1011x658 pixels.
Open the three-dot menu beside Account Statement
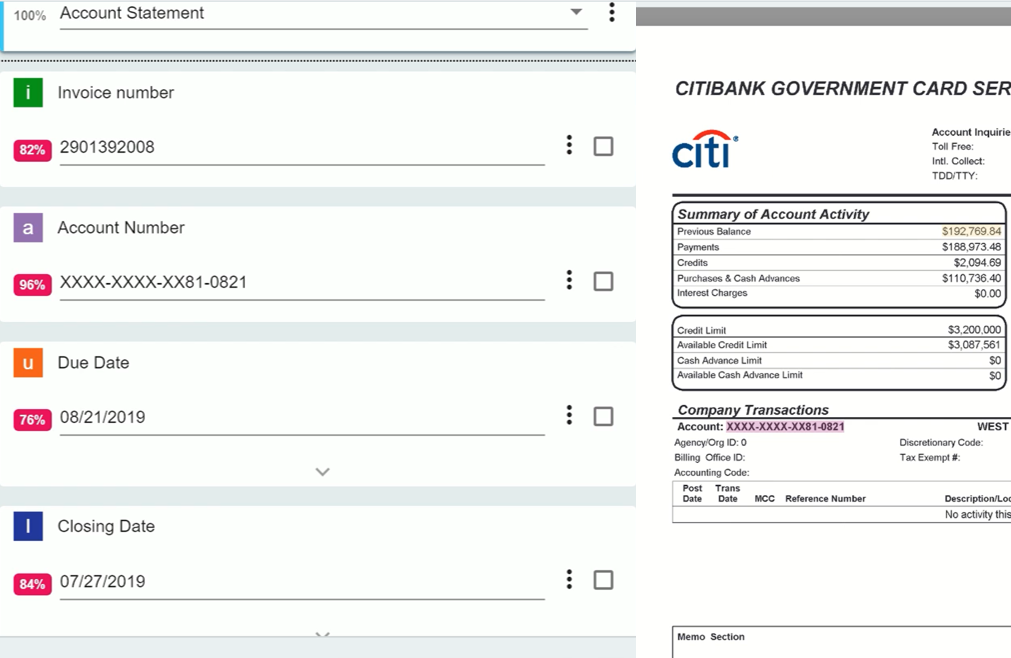tap(612, 12)
